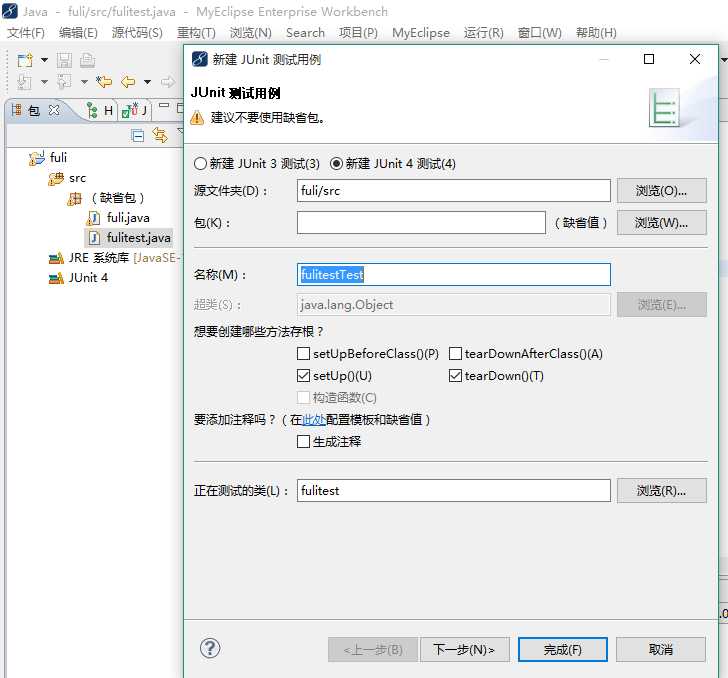Open the 运行(R) menu
728x678 pixels.
(483, 33)
